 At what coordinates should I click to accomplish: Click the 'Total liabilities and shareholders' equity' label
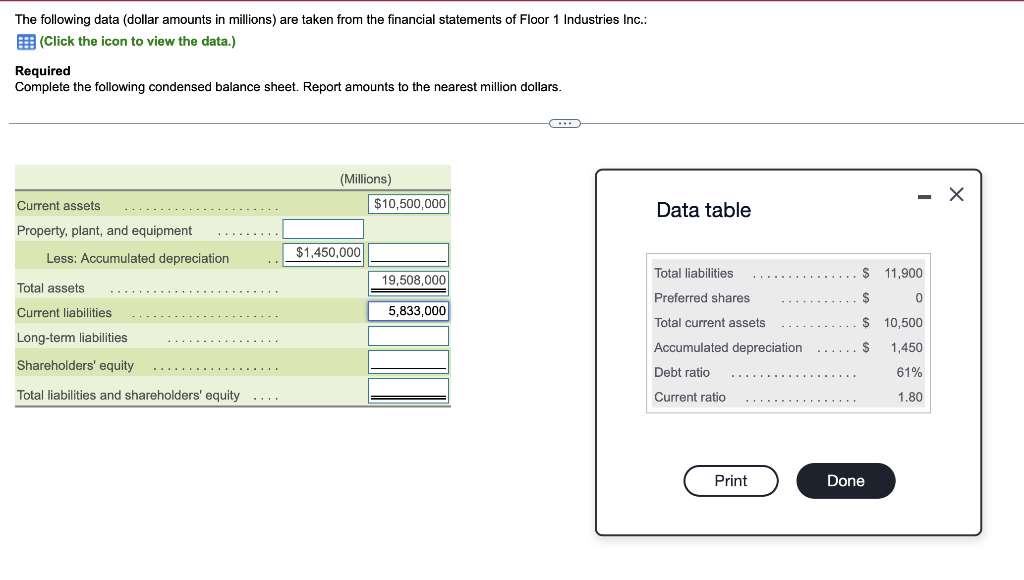(x=128, y=395)
